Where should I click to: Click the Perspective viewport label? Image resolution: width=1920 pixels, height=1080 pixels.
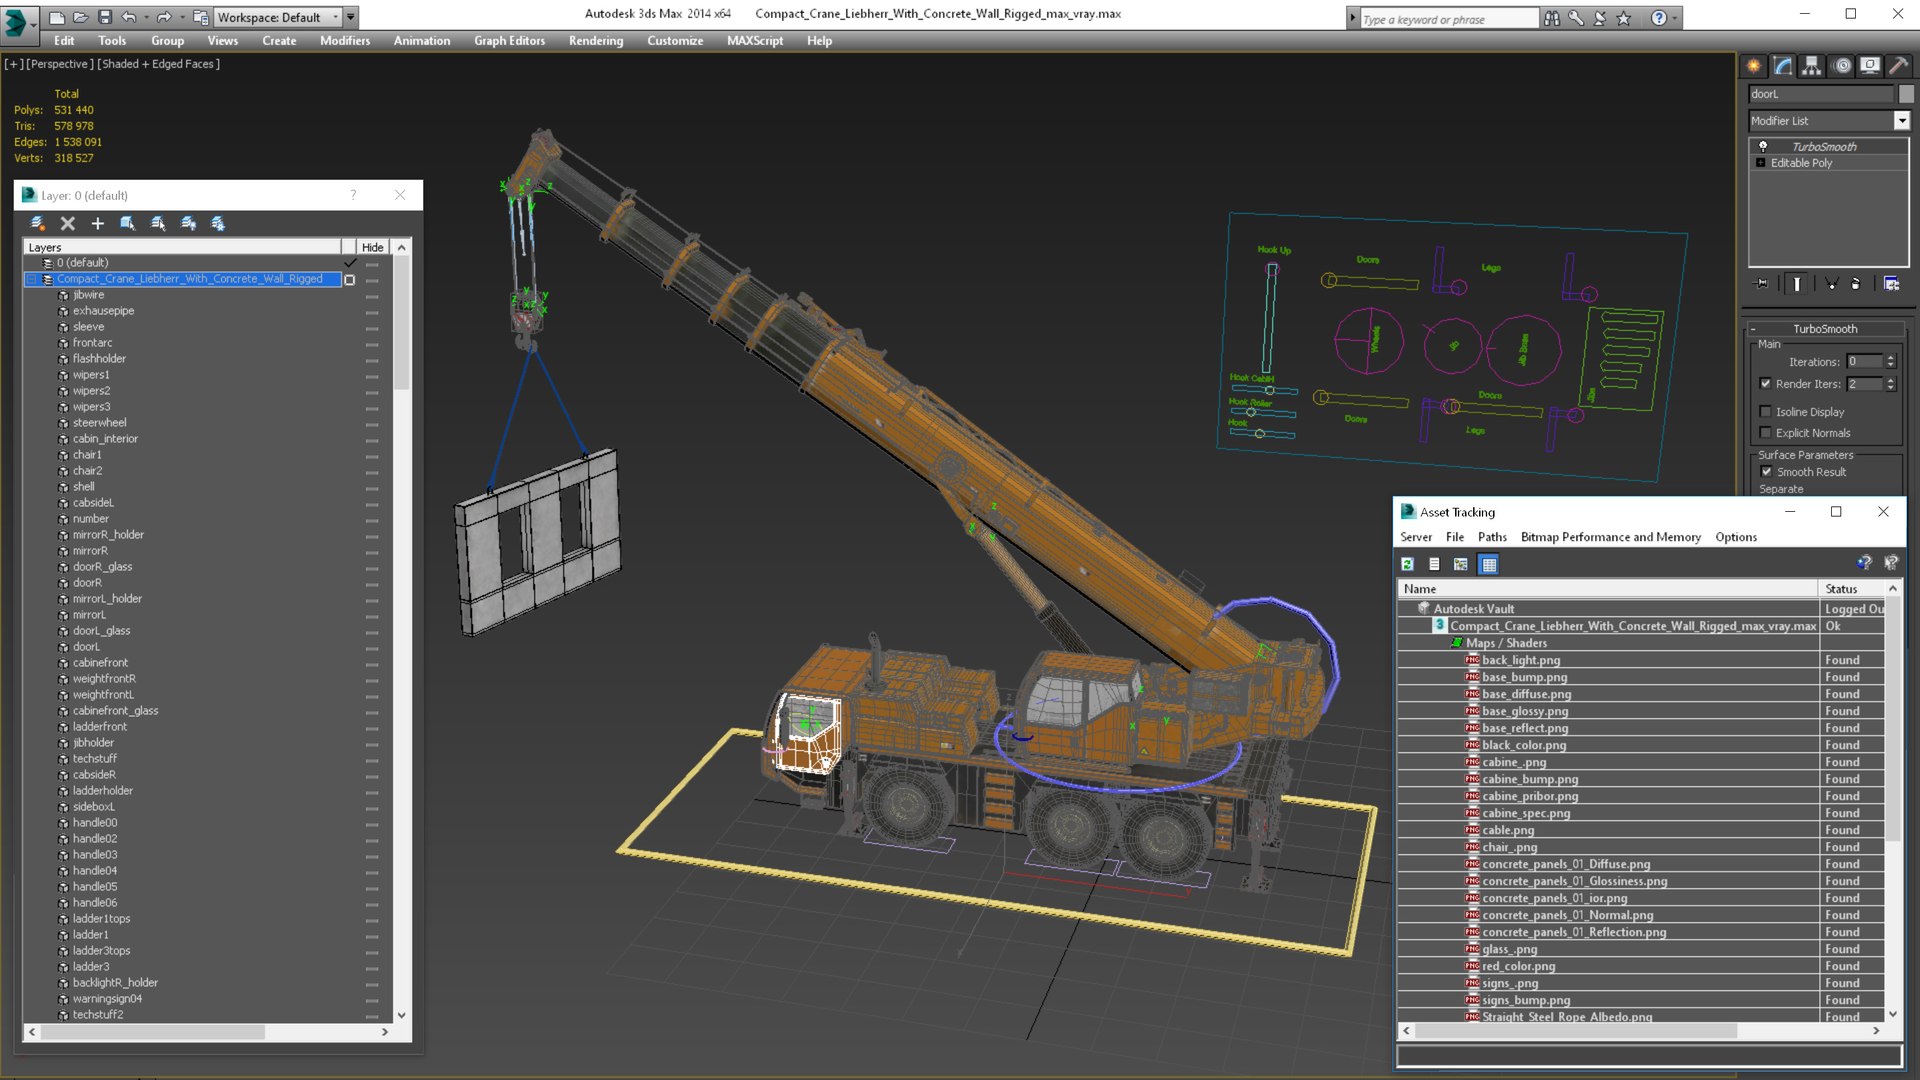(59, 64)
